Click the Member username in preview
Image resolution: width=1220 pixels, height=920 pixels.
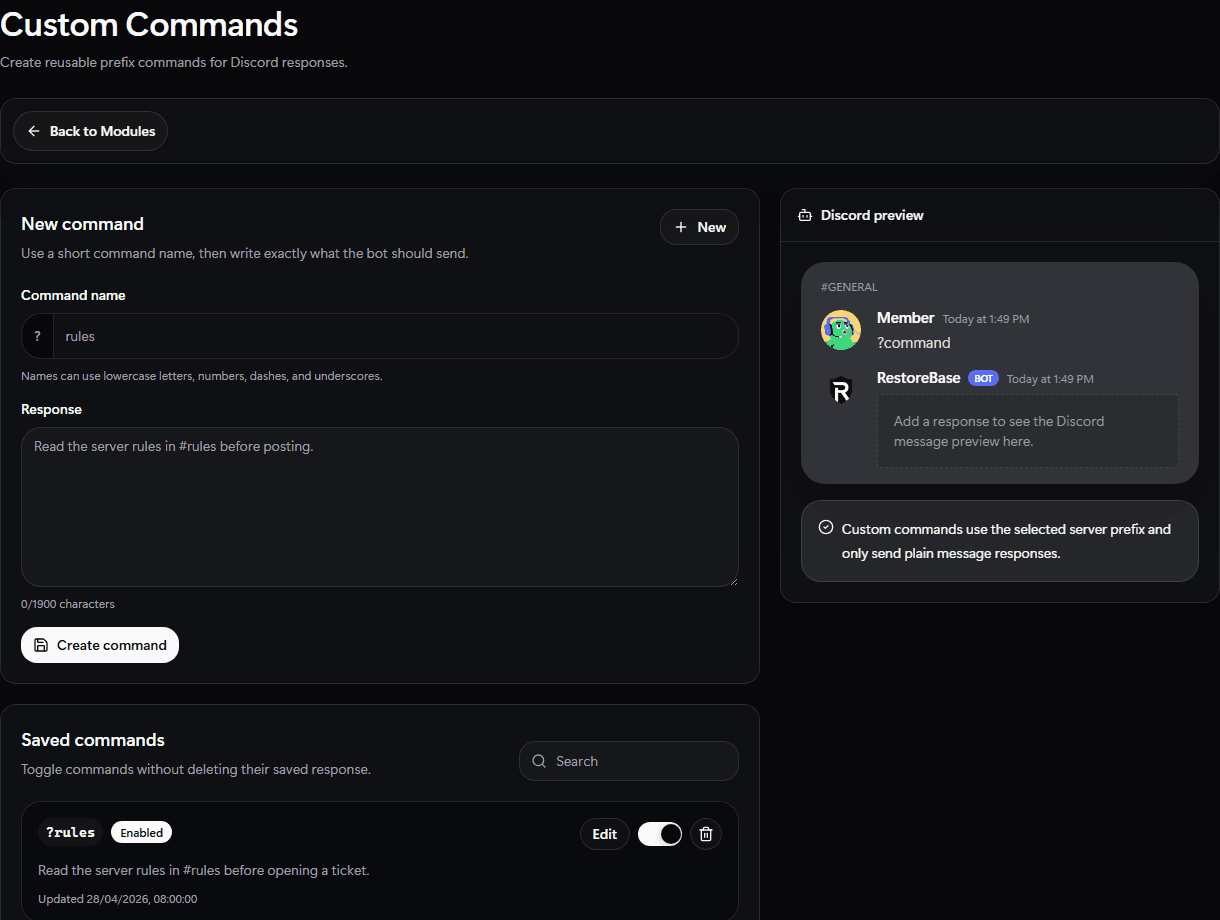tap(905, 318)
